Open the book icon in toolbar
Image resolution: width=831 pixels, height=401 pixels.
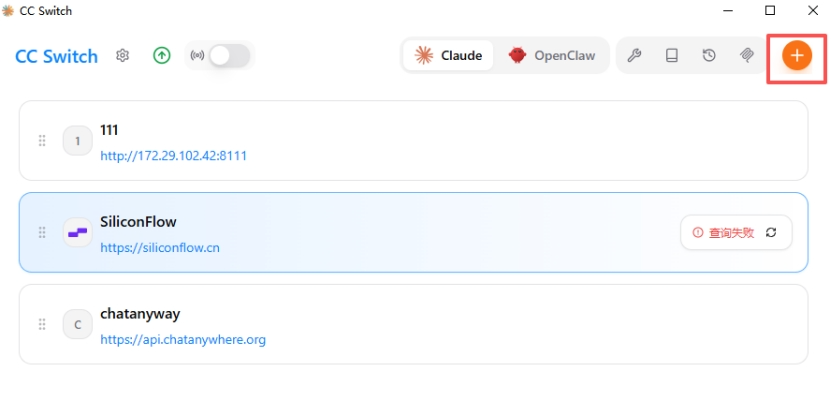click(671, 55)
